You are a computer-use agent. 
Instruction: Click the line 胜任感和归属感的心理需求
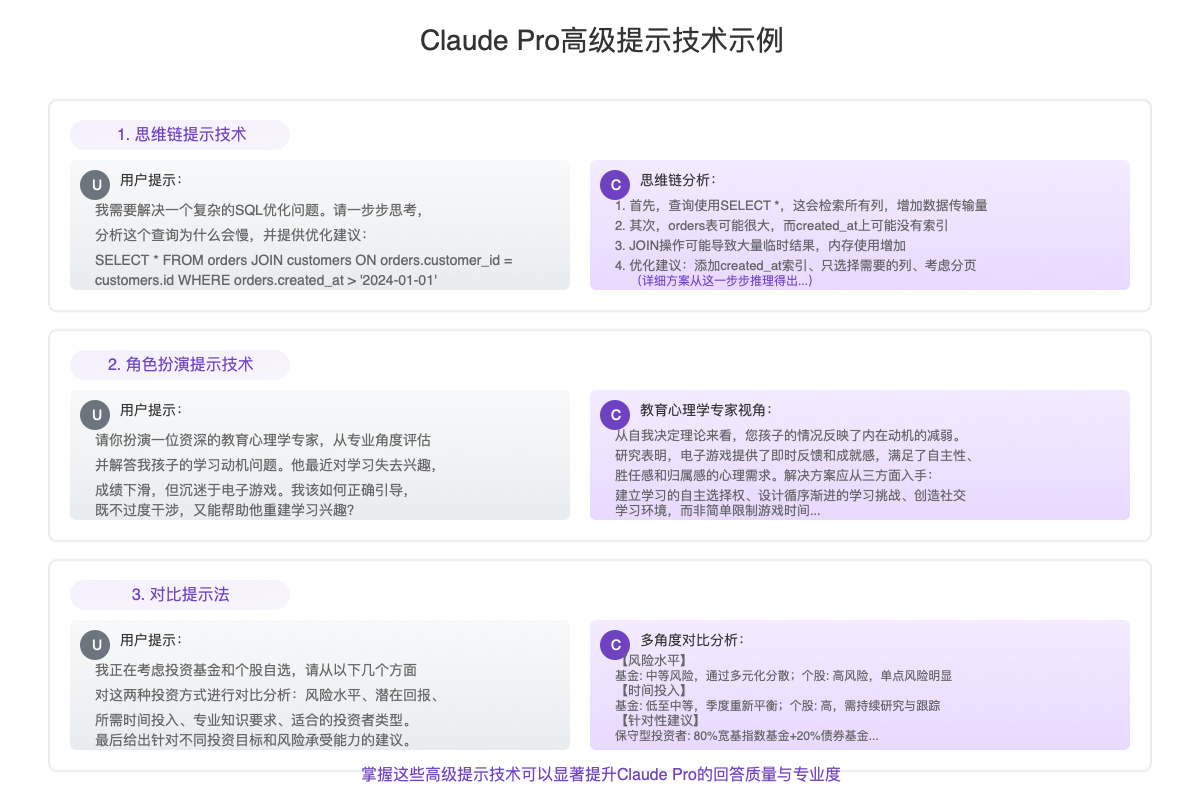click(774, 475)
